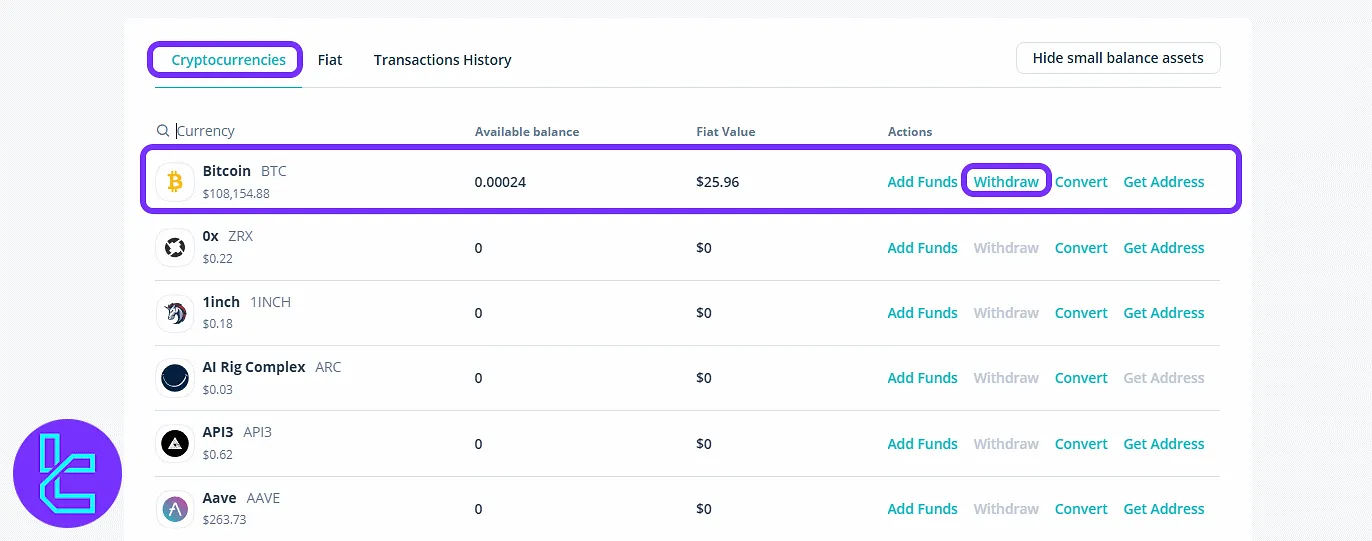The height and width of the screenshot is (541, 1372).
Task: Click the API3 name text
Action: tap(218, 432)
